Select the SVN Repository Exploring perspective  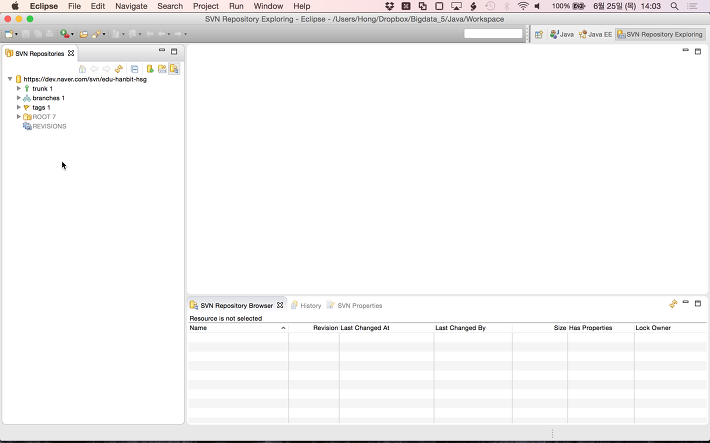click(x=660, y=34)
